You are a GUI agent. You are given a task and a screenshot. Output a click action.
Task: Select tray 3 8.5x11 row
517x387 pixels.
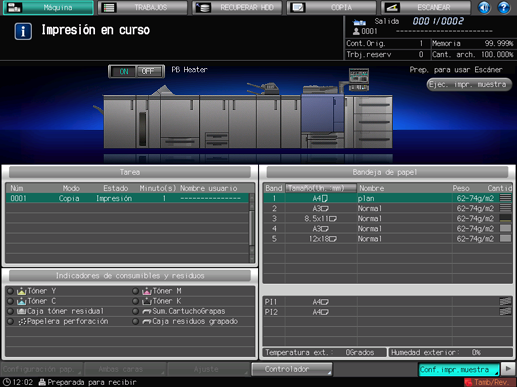(x=388, y=219)
